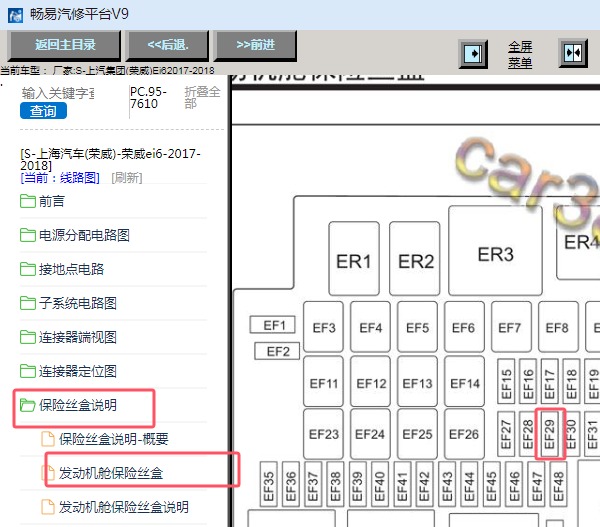Click fuse EF3 in the diagram
The height and width of the screenshot is (527, 600).
pos(323,327)
